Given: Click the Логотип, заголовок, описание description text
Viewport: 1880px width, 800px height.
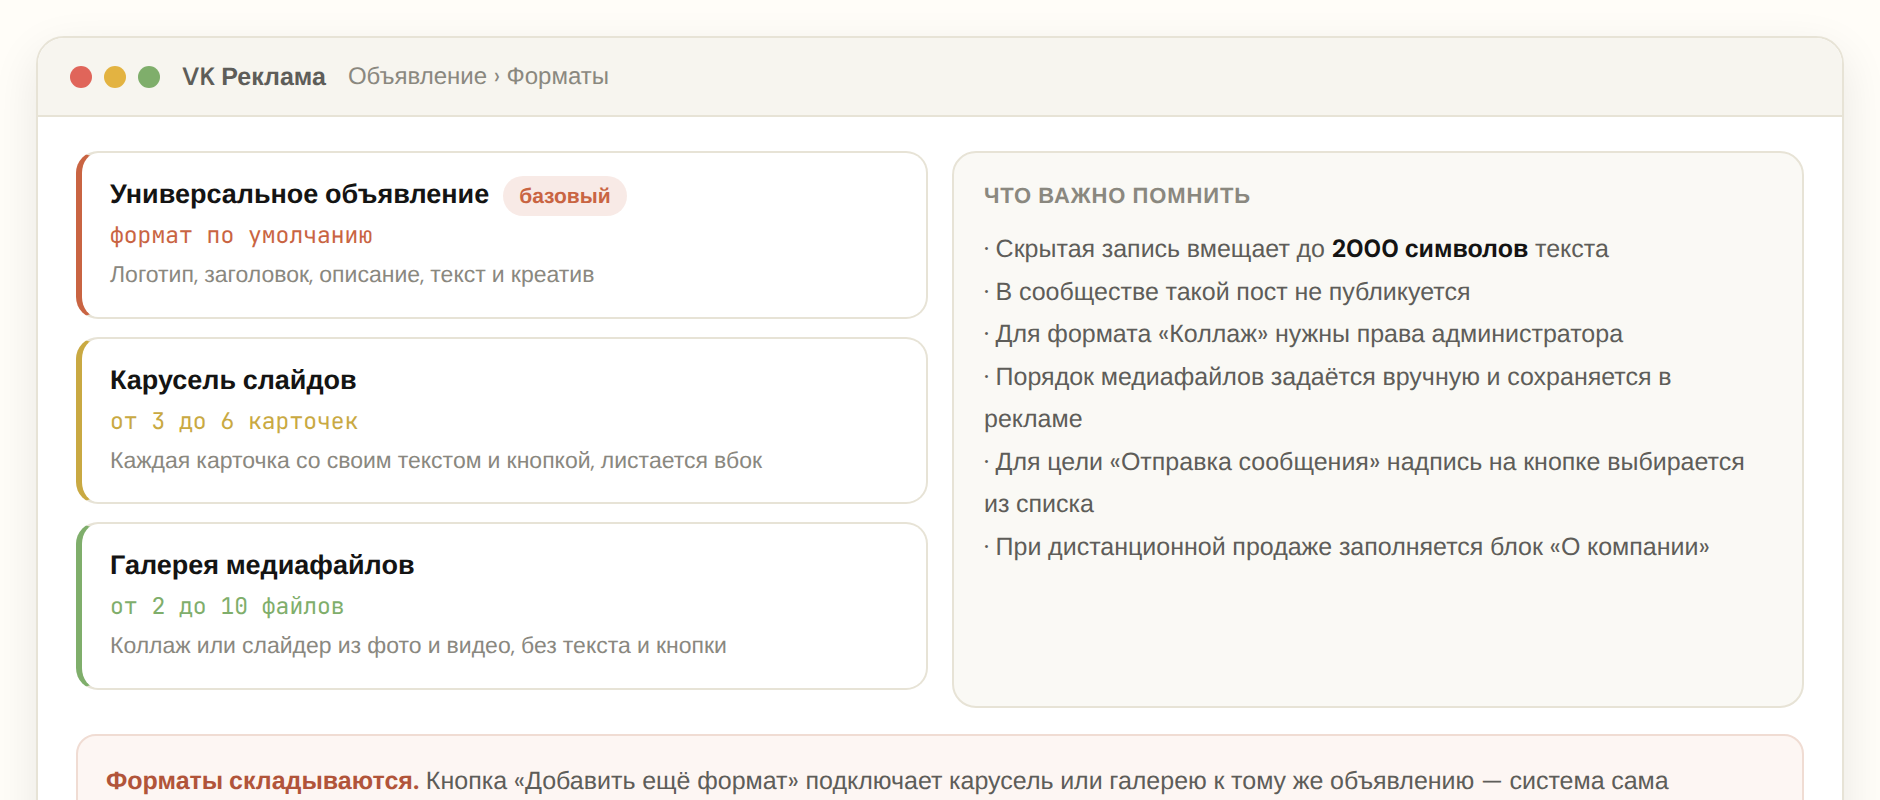Looking at the screenshot, I should tap(352, 275).
